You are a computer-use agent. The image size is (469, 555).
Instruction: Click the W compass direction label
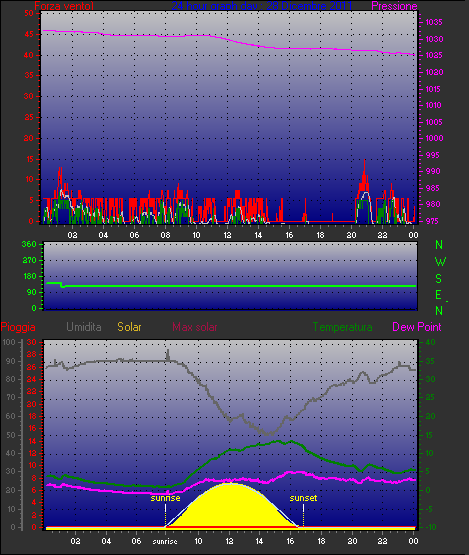click(x=440, y=262)
